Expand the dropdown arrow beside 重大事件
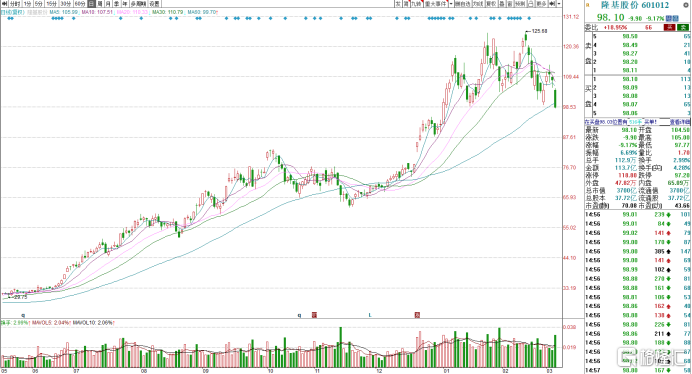The image size is (692, 374). [x=451, y=4]
